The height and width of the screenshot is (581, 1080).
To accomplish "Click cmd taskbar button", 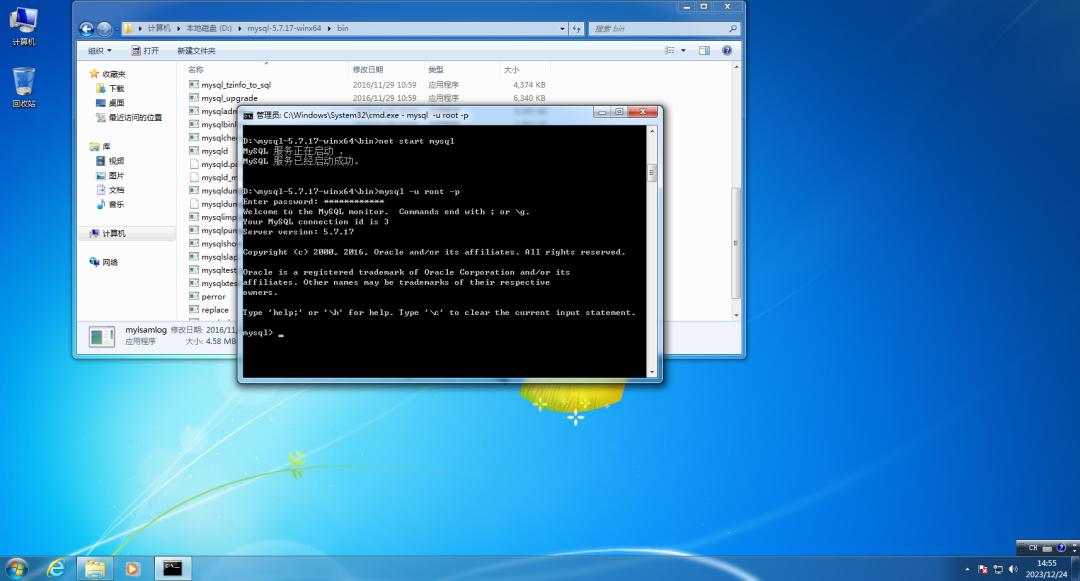I will click(172, 568).
